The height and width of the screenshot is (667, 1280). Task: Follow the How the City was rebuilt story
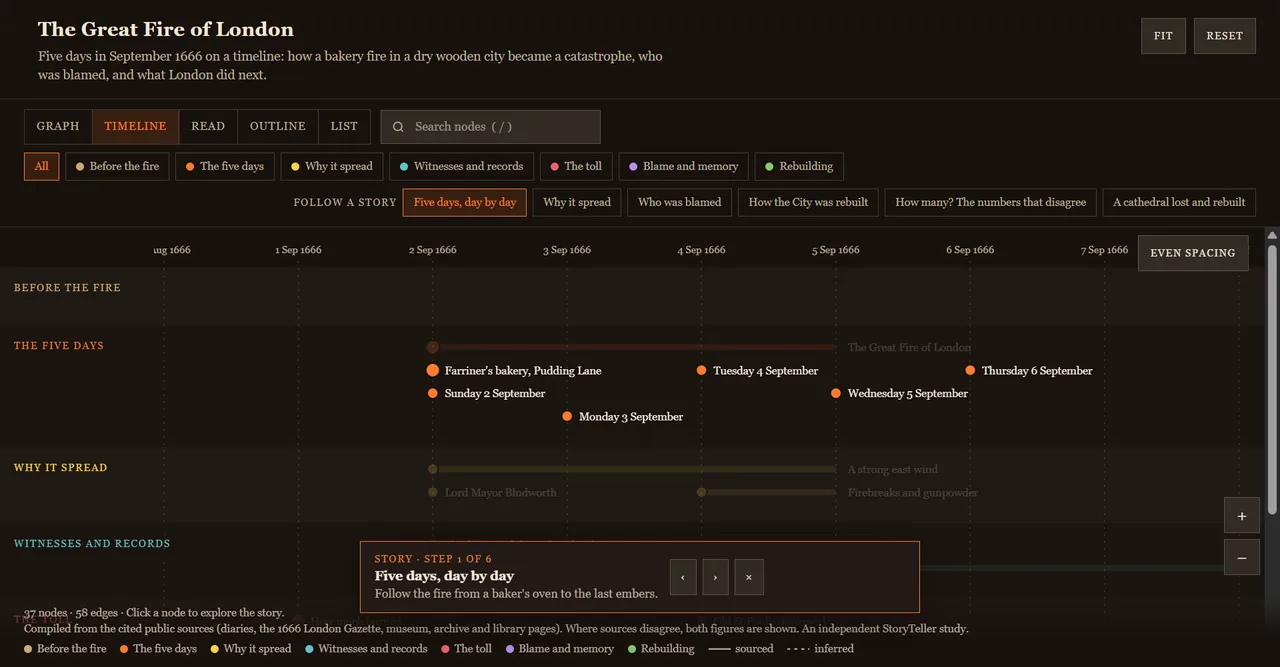[x=809, y=202]
